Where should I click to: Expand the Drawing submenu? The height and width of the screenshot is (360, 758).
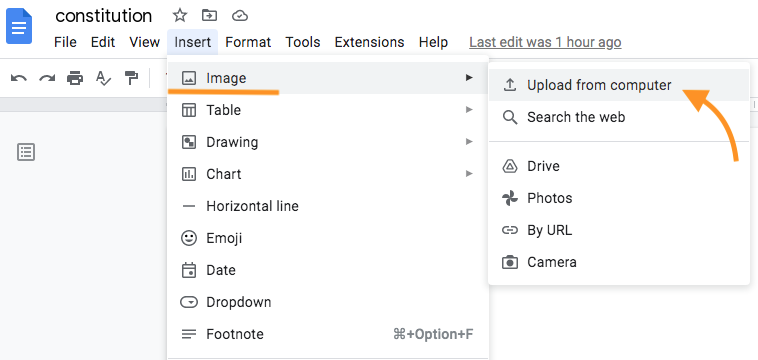click(x=328, y=142)
